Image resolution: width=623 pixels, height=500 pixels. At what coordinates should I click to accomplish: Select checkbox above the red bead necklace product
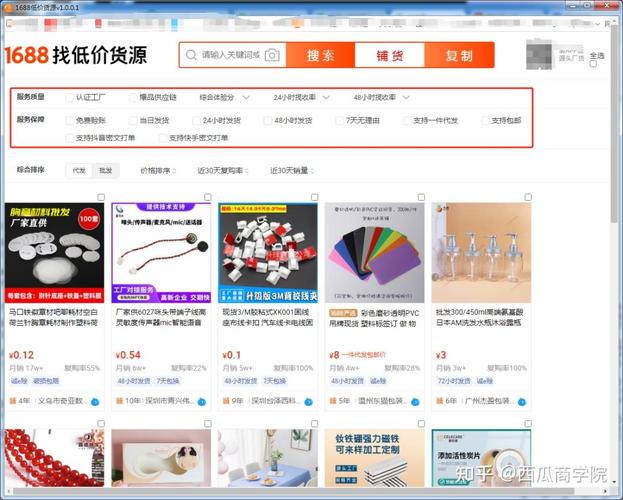(x=101, y=424)
